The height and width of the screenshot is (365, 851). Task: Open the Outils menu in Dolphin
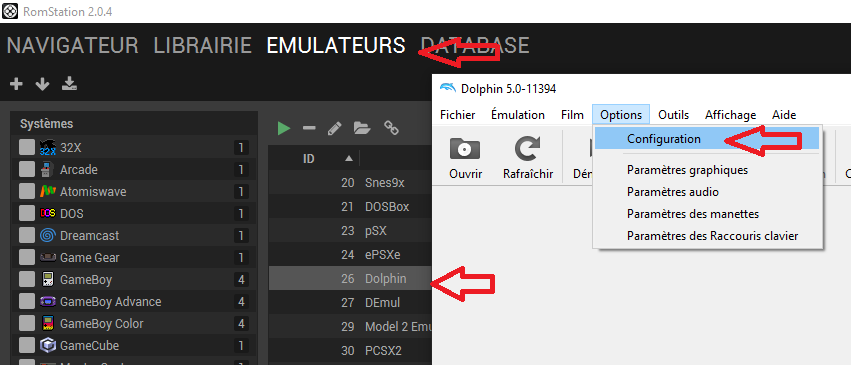tap(674, 115)
